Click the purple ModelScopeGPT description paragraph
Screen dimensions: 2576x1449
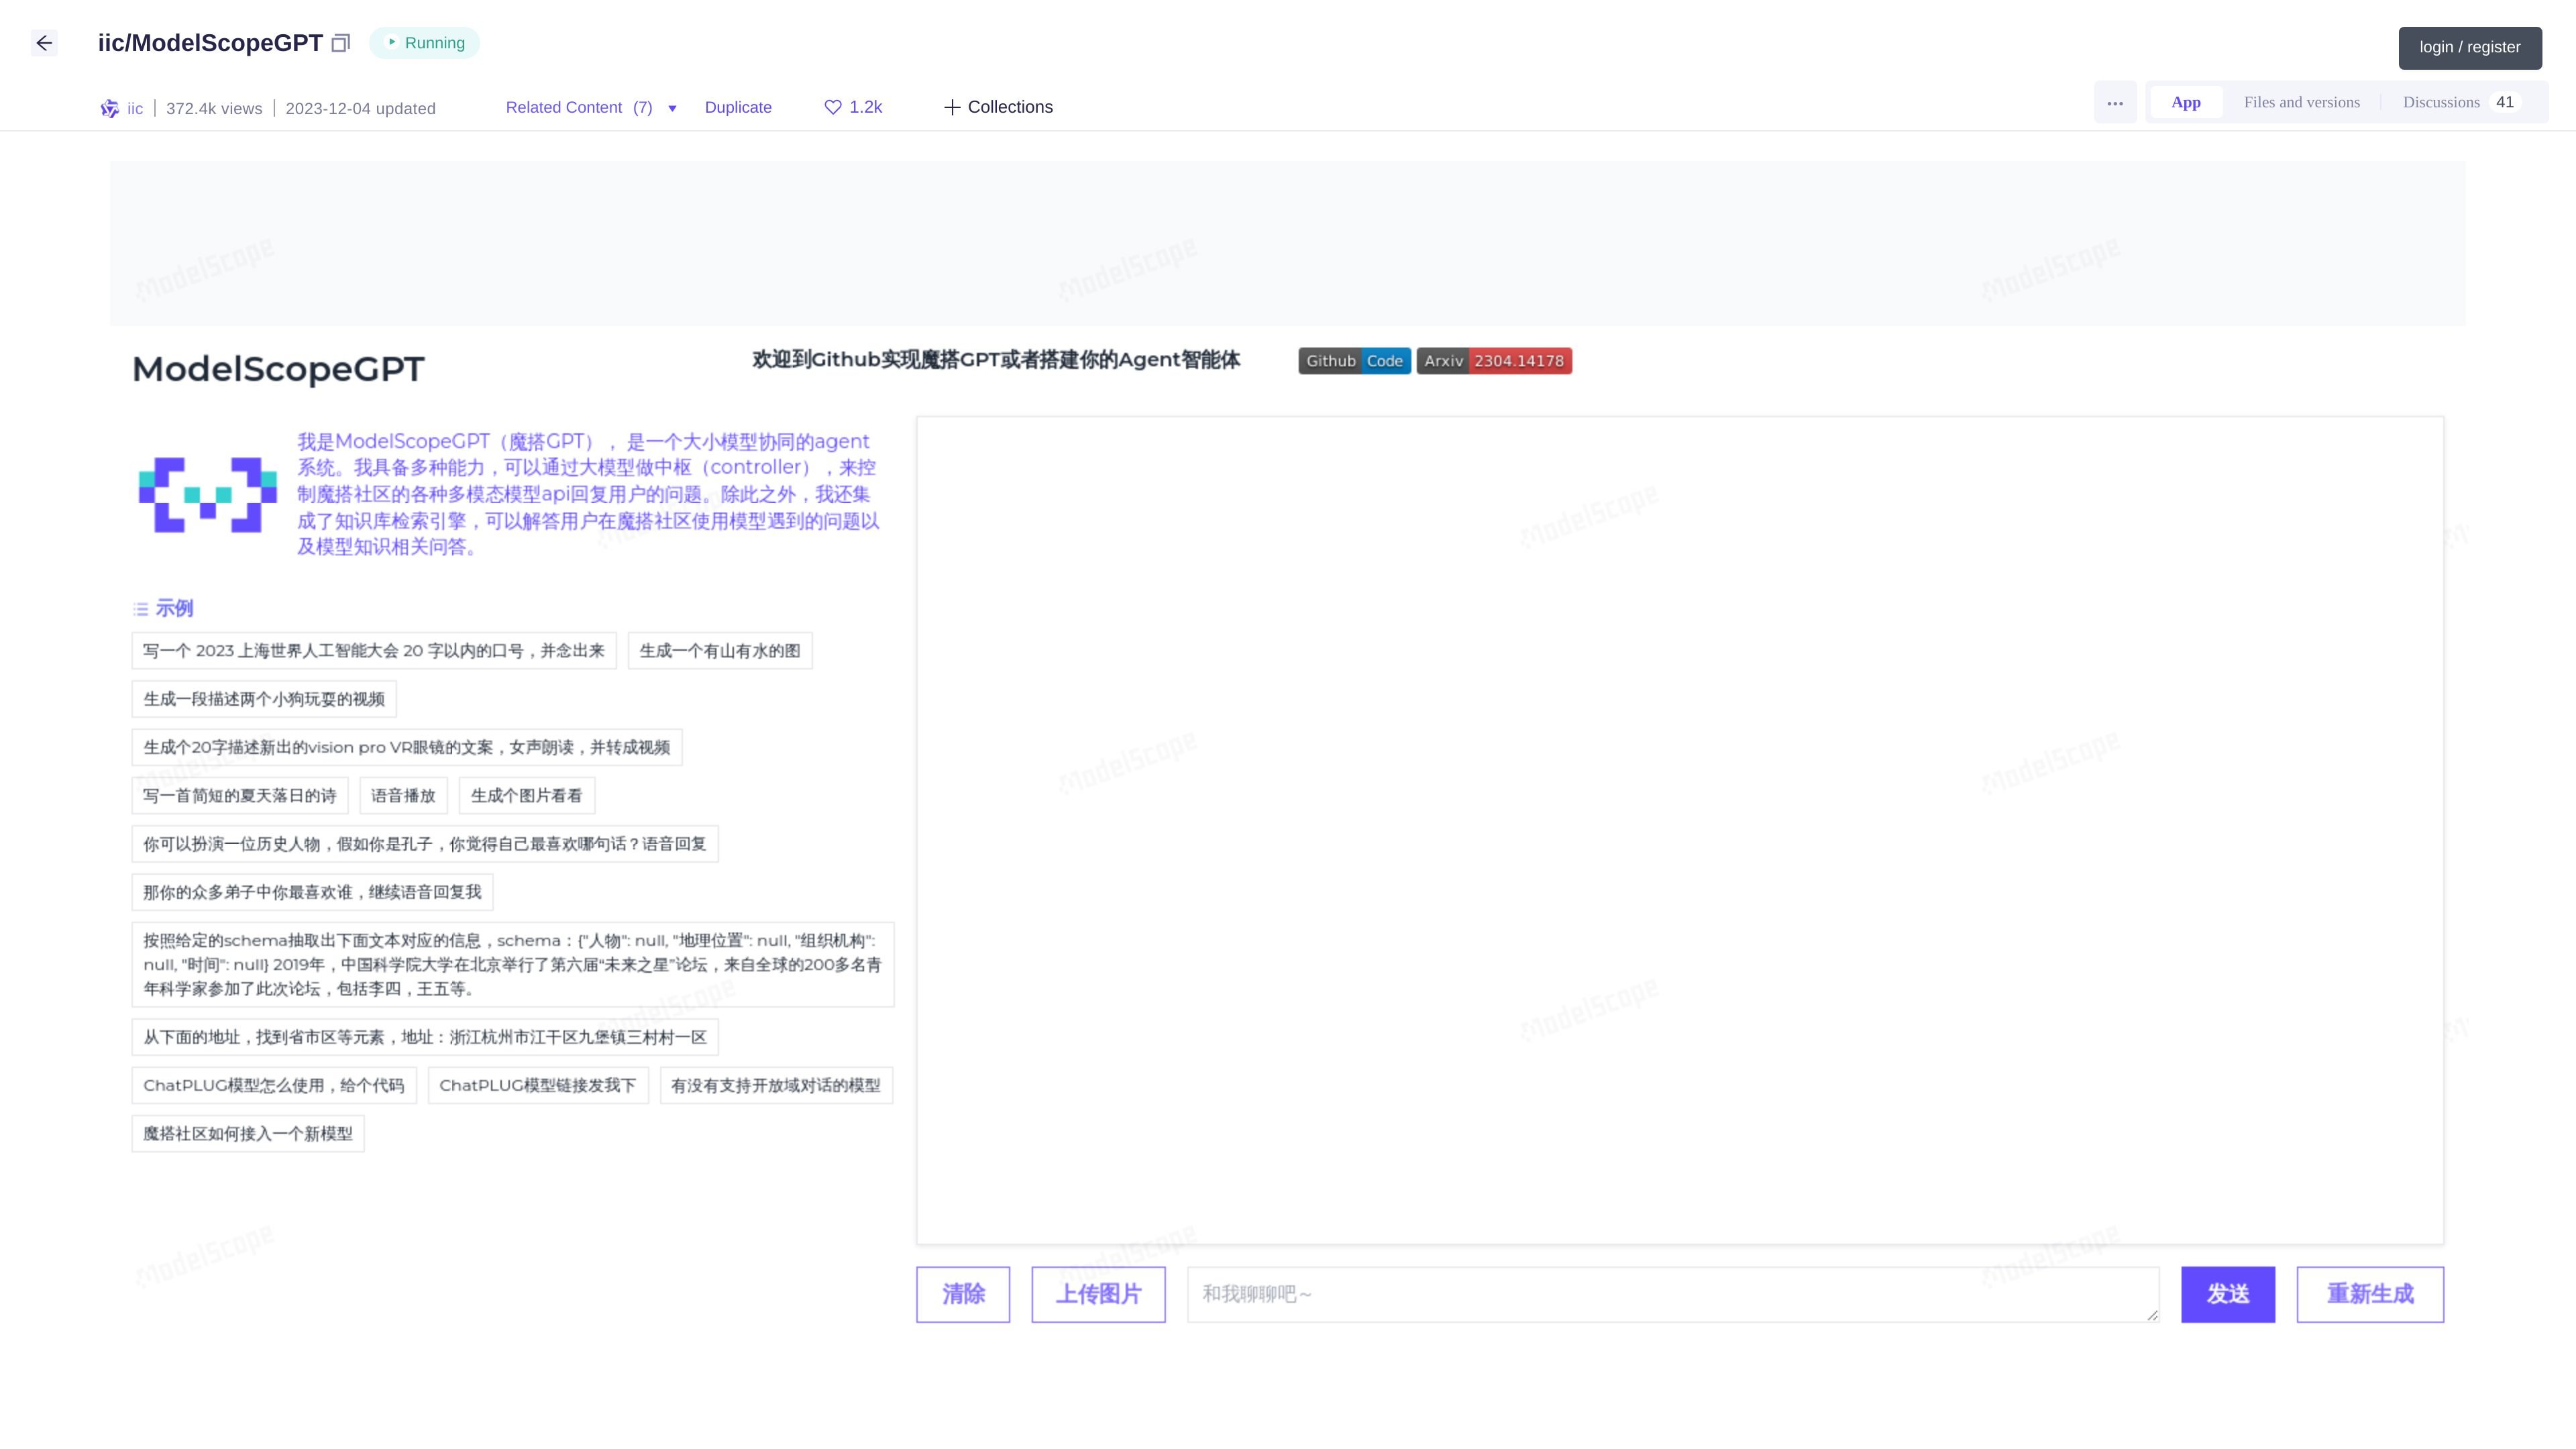588,494
